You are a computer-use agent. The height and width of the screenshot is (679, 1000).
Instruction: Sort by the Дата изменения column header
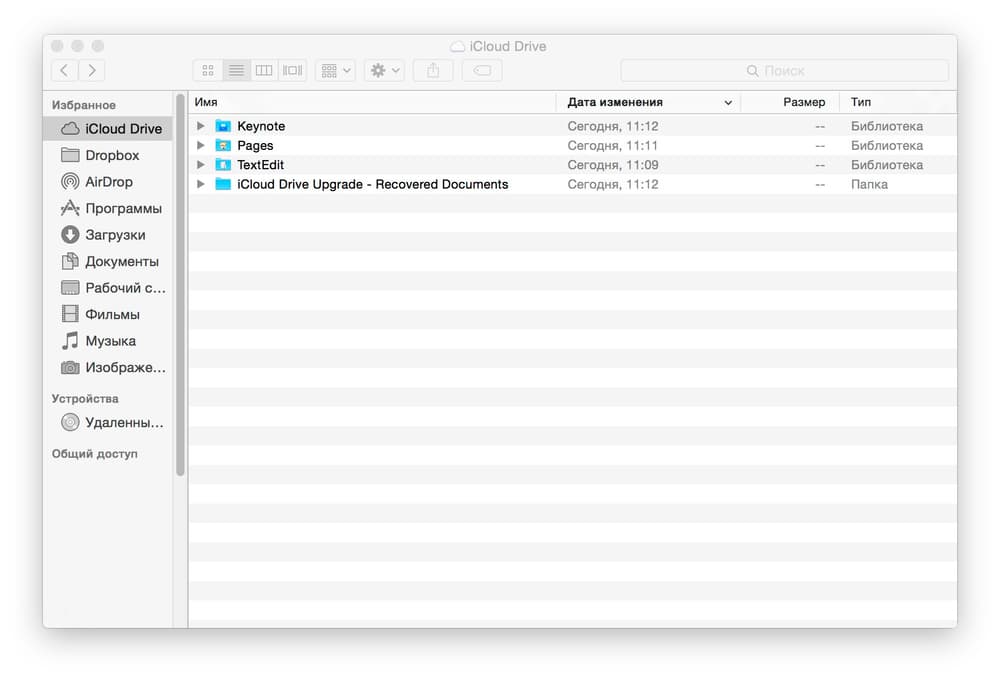[x=648, y=102]
